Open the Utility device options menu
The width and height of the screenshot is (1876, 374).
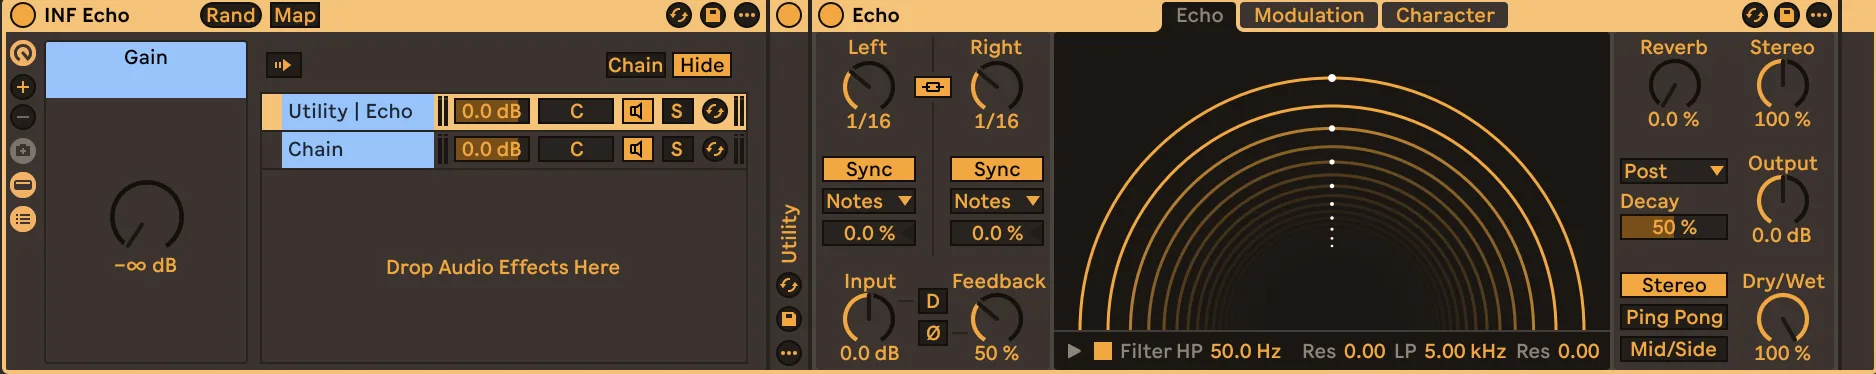tap(789, 353)
